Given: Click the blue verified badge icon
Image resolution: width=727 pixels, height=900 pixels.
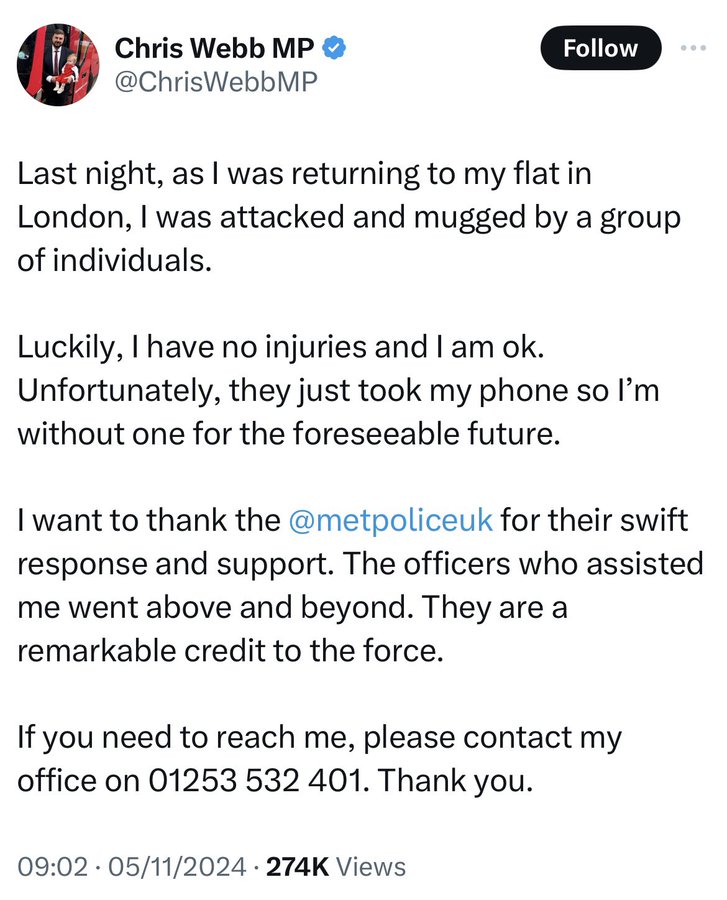Looking at the screenshot, I should 334,48.
